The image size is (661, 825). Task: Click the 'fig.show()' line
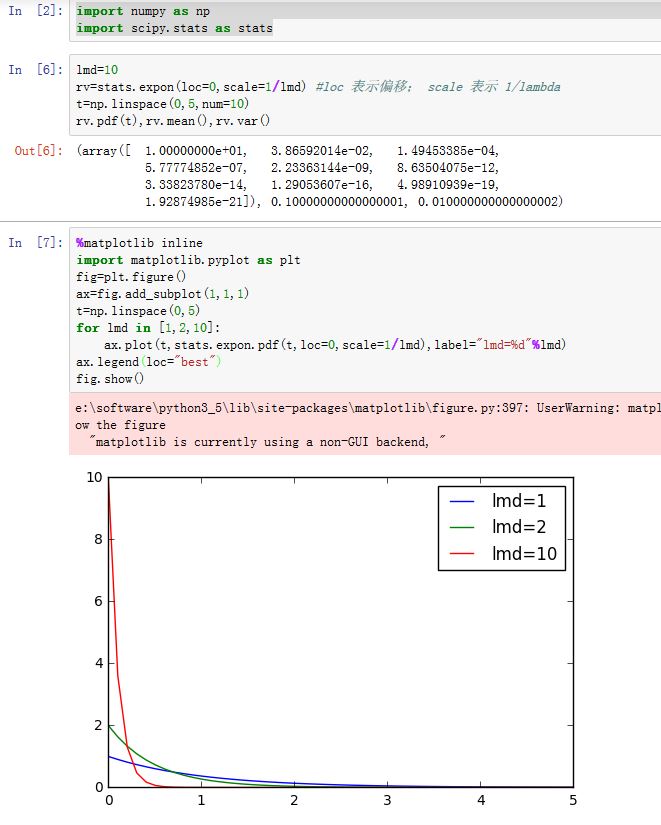(110, 378)
